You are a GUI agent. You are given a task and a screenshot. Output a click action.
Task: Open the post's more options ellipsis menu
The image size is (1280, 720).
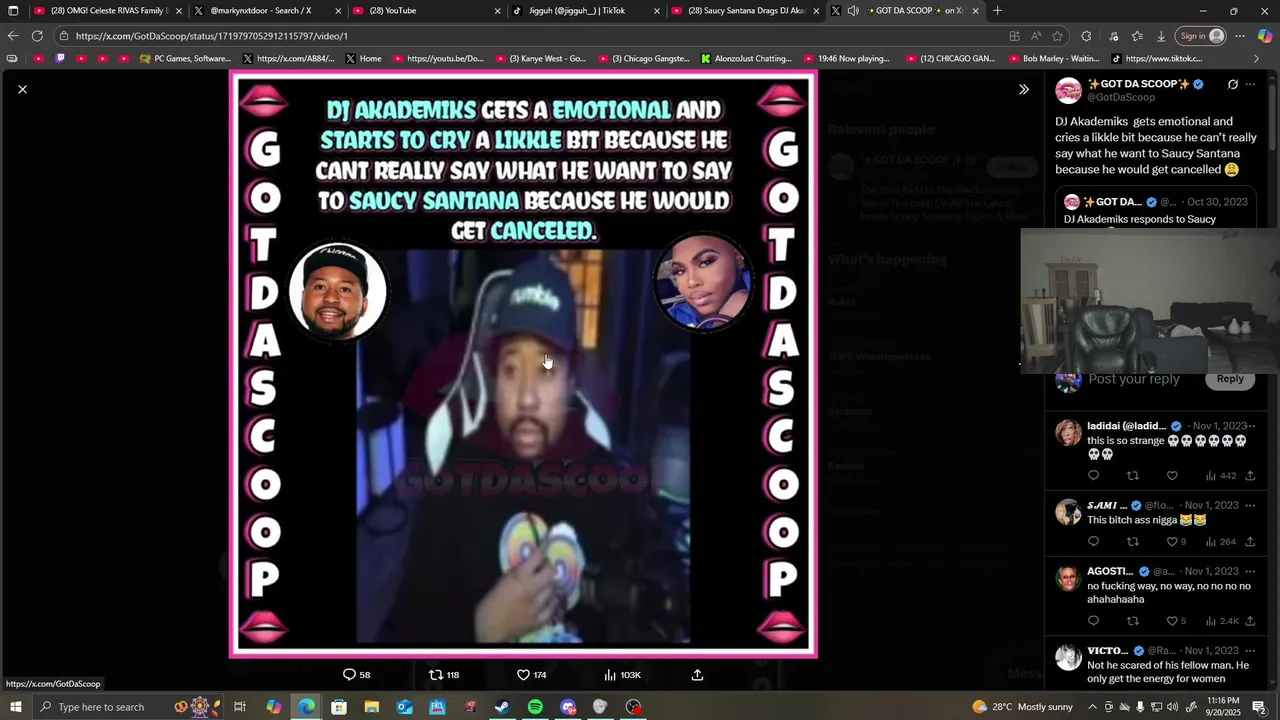tap(1250, 84)
